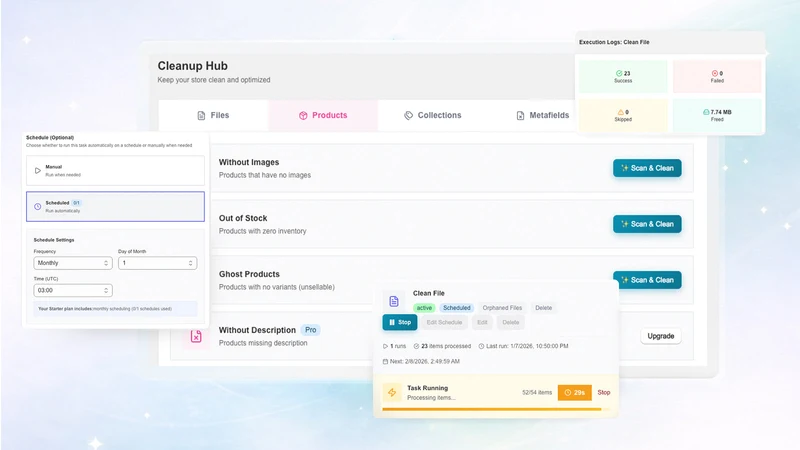
Task: Switch to the Products tab
Action: [323, 115]
